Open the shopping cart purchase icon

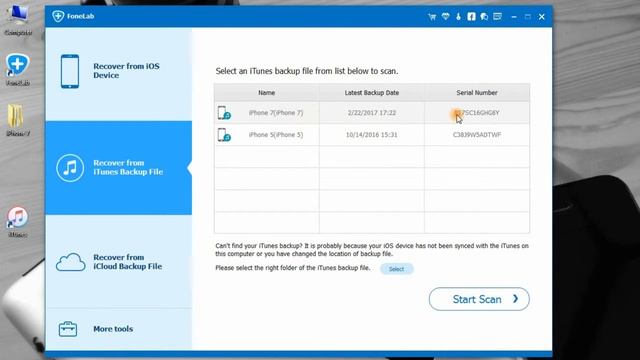pos(432,17)
